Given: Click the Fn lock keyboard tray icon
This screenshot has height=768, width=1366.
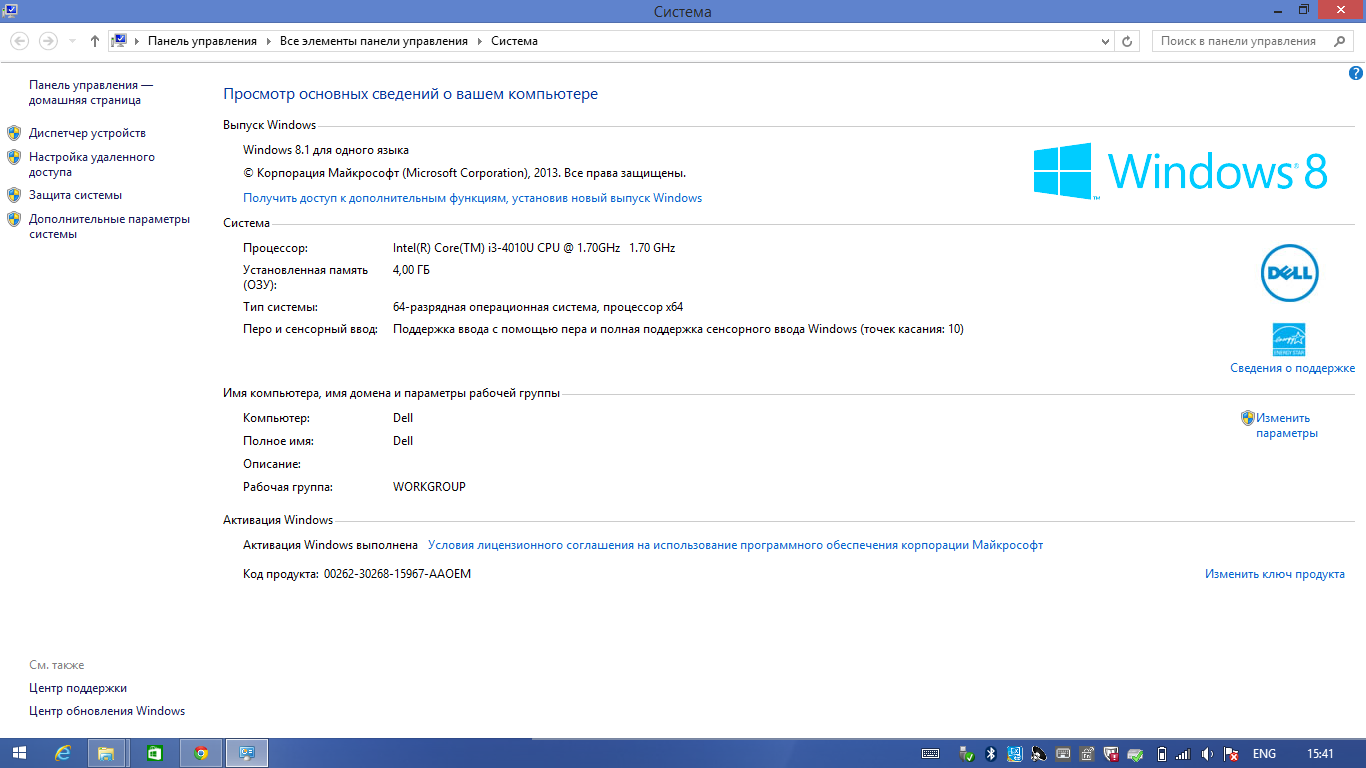Looking at the screenshot, I should click(1086, 754).
